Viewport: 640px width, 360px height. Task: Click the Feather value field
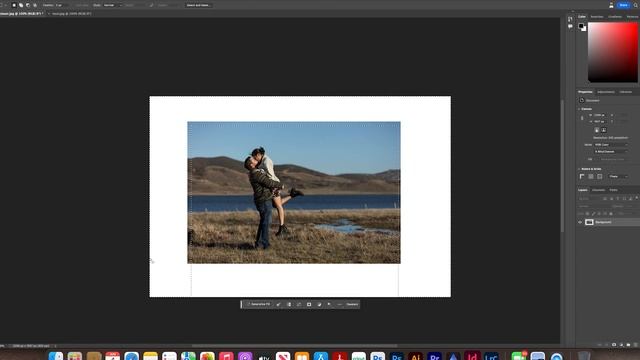[x=62, y=5]
